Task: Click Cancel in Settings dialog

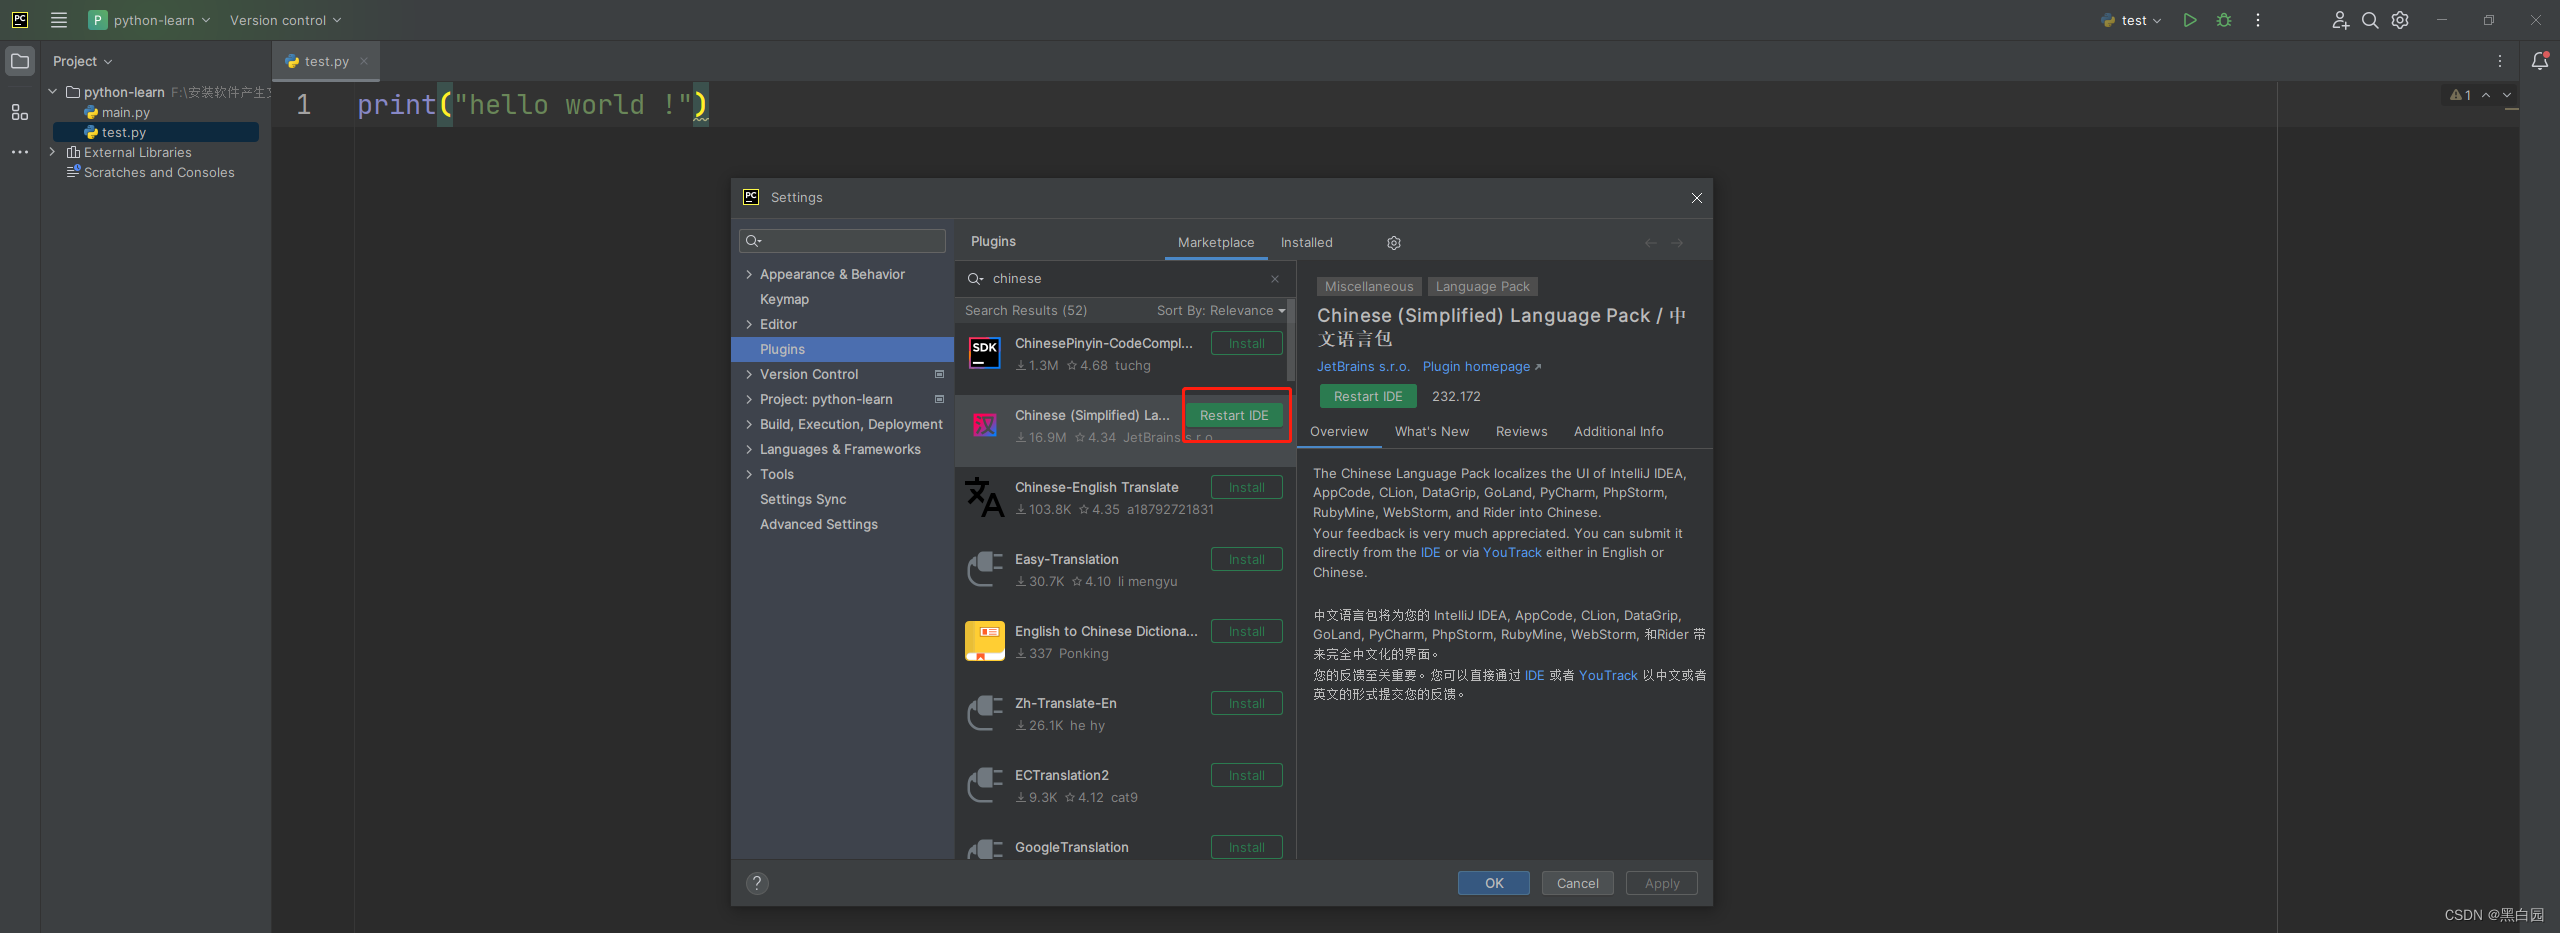Action: (x=1577, y=883)
